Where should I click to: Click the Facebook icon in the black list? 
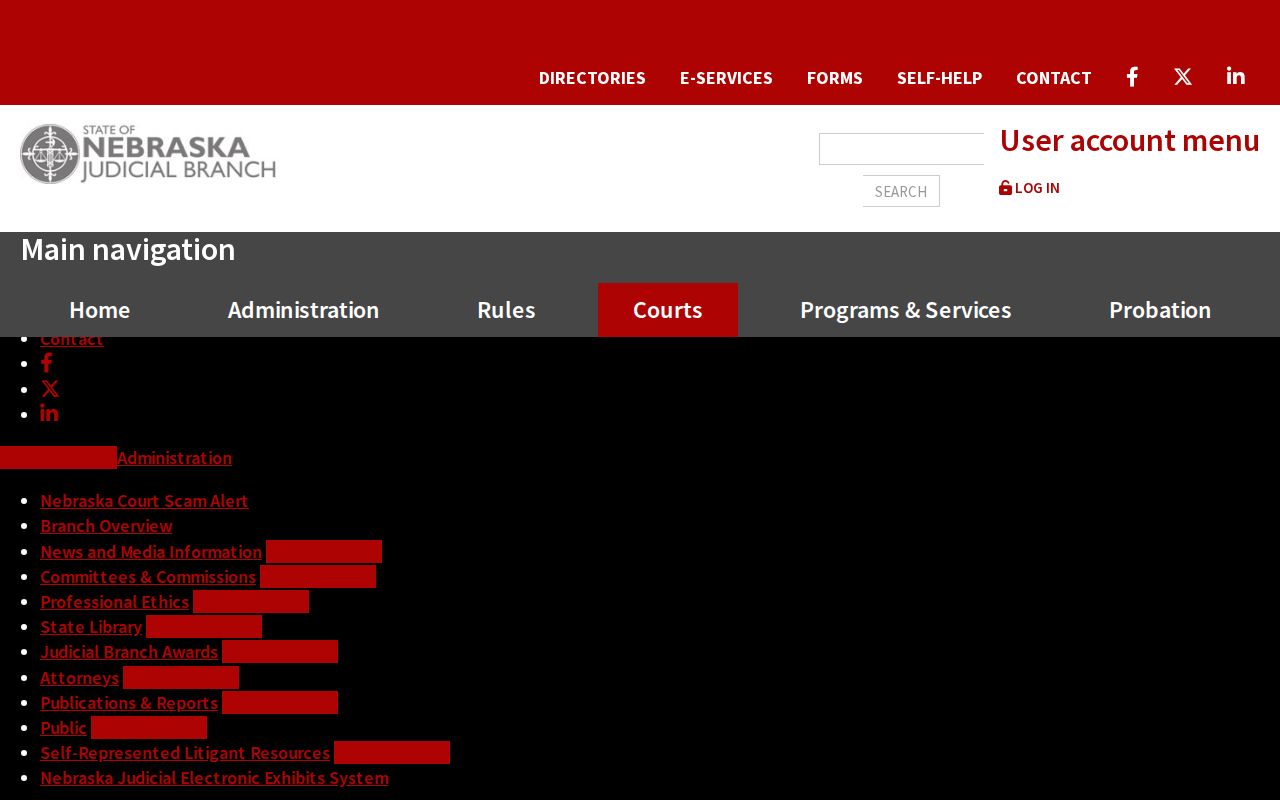(46, 363)
